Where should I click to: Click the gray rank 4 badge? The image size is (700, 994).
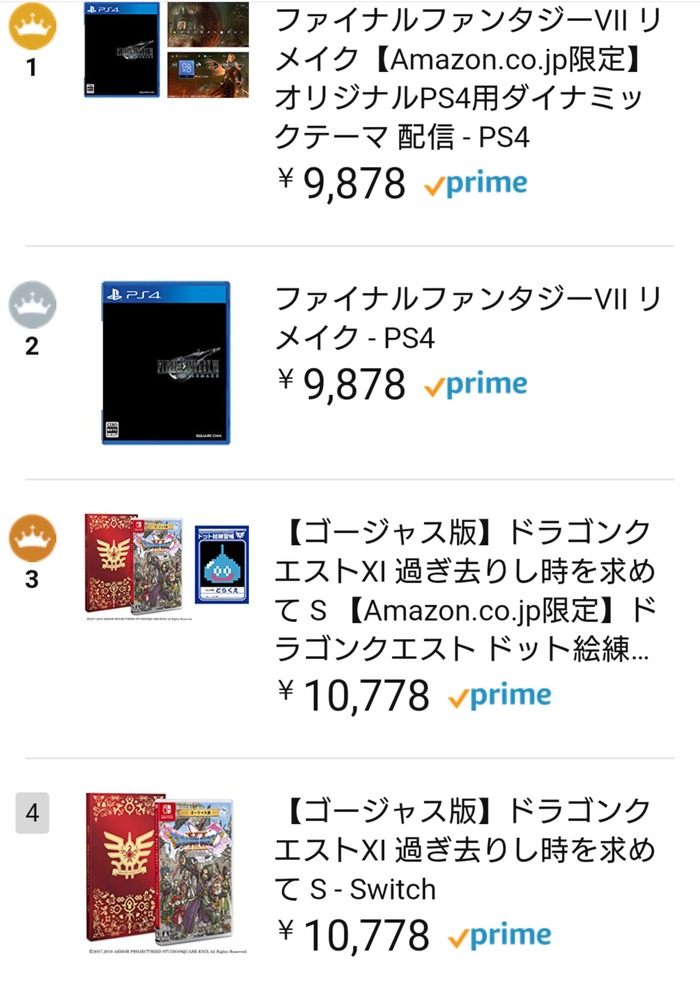[x=32, y=813]
